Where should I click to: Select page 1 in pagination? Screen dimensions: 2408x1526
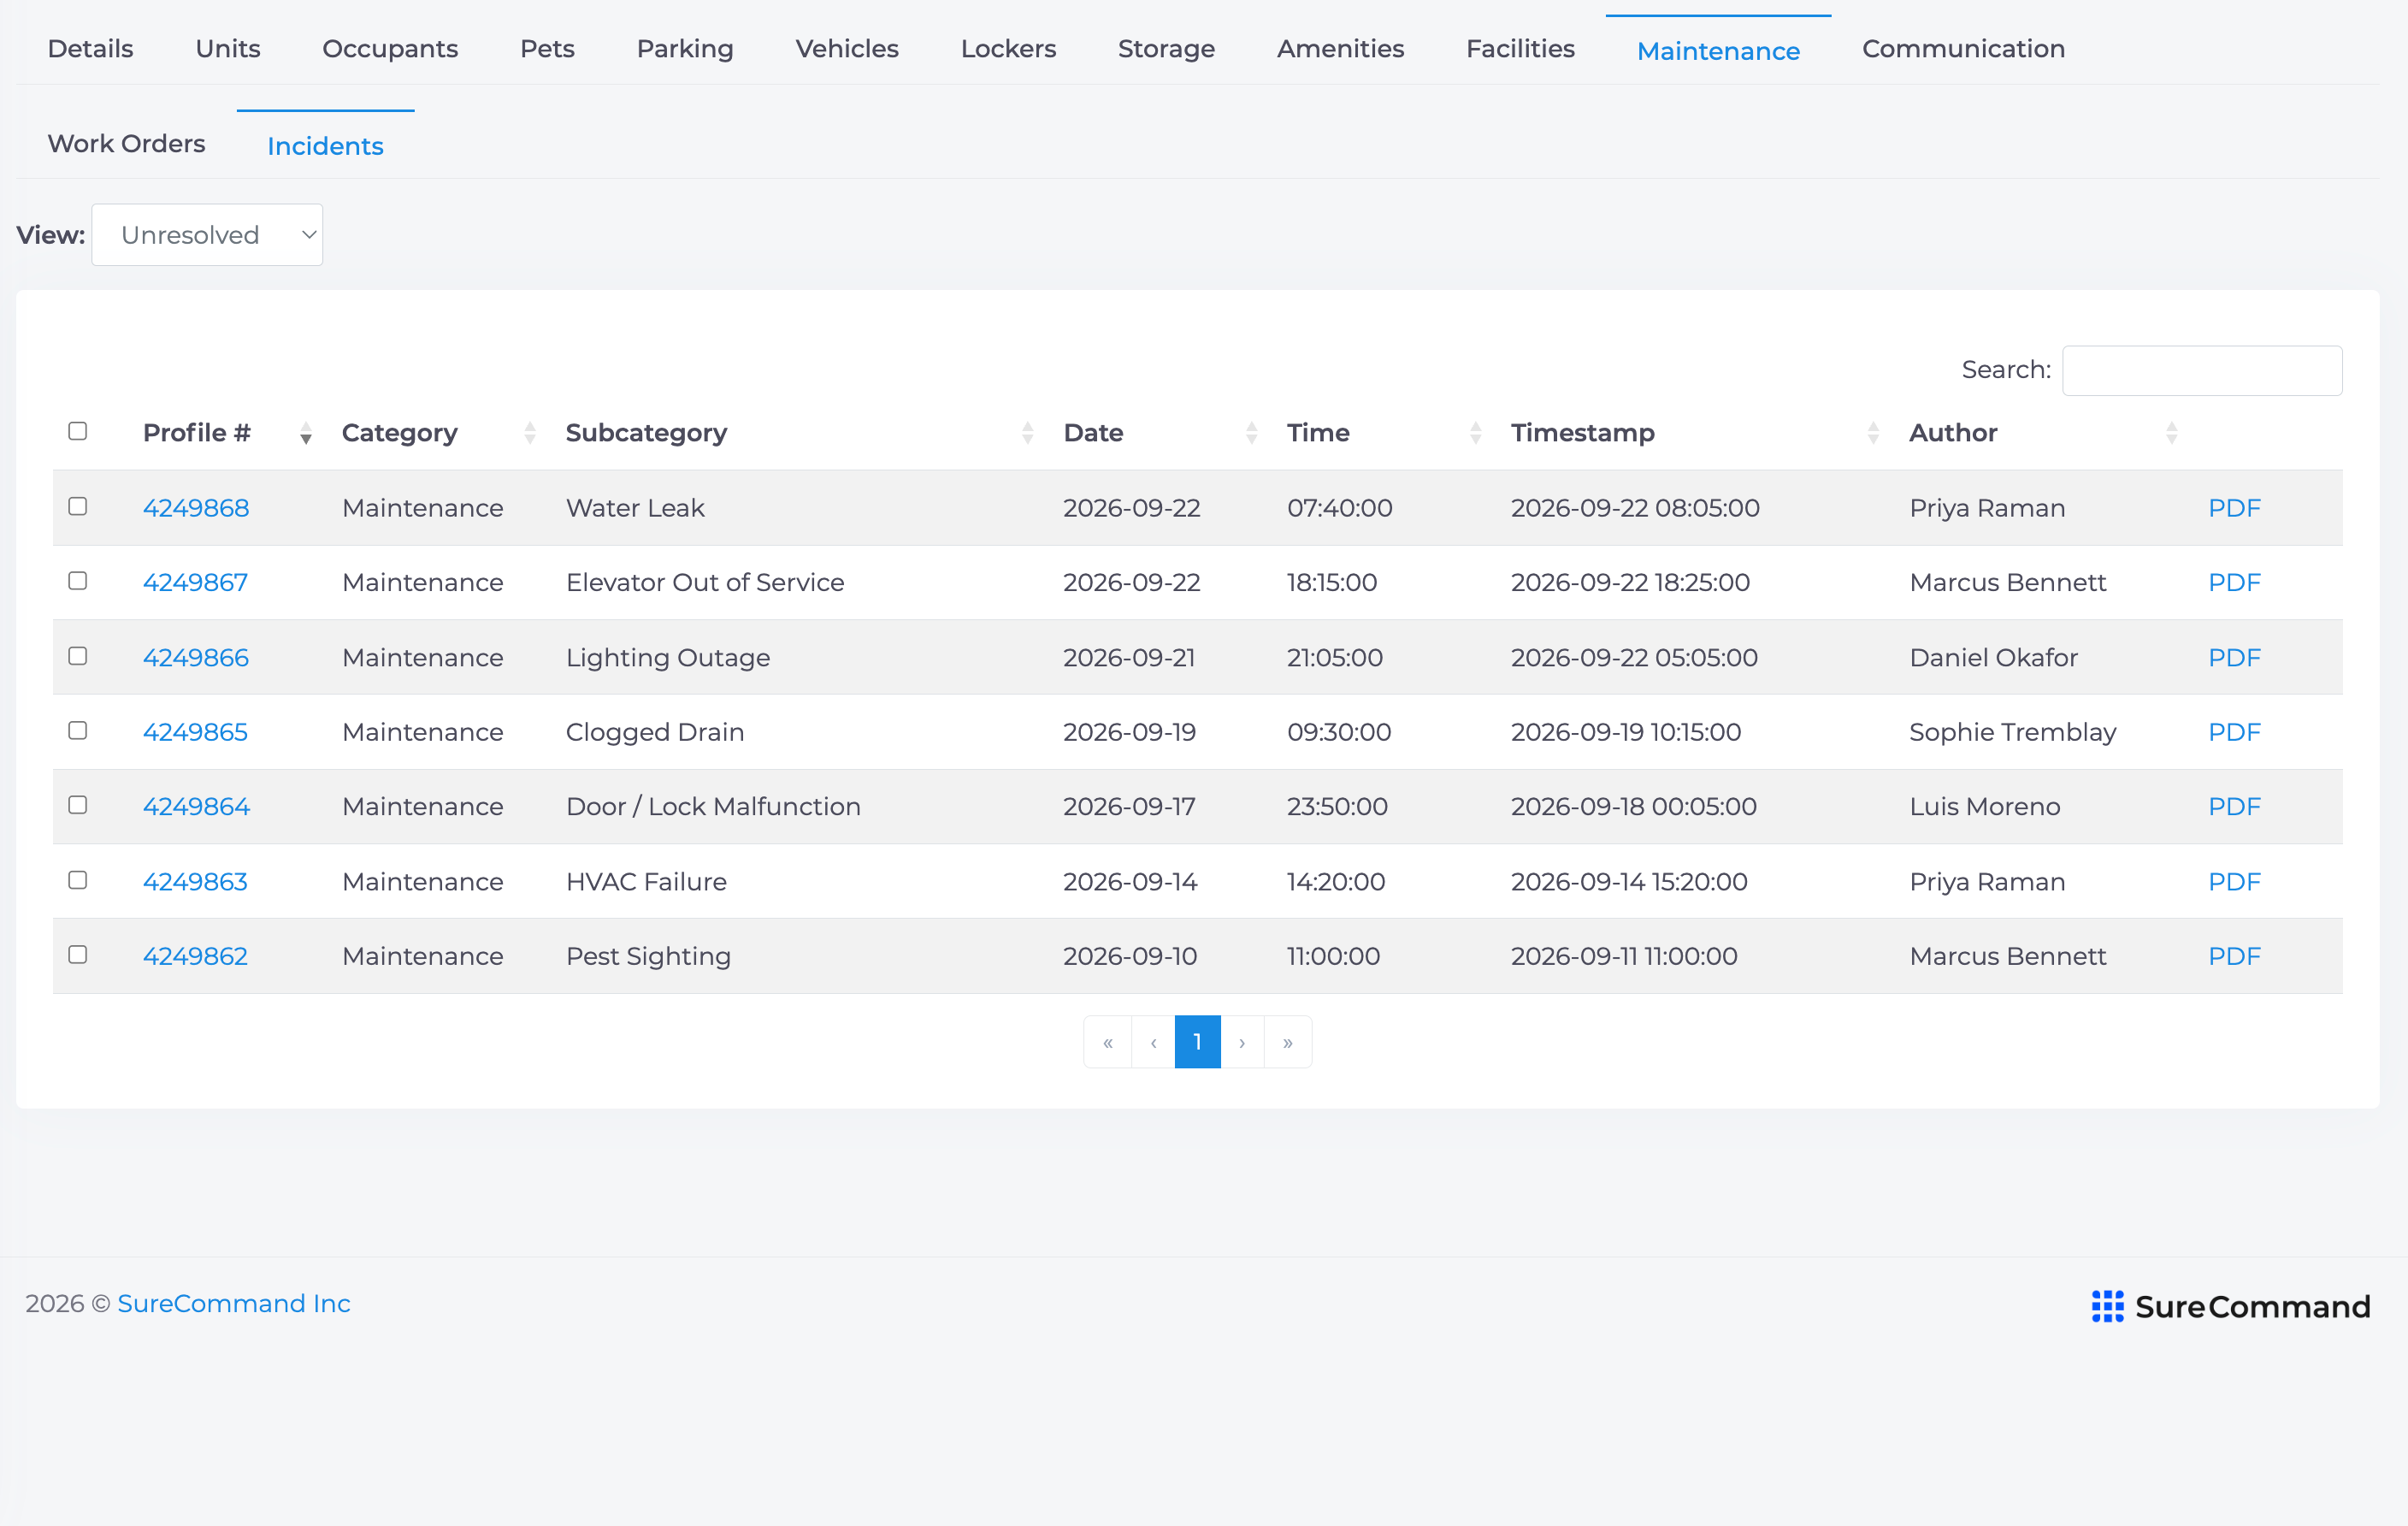[x=1197, y=1042]
